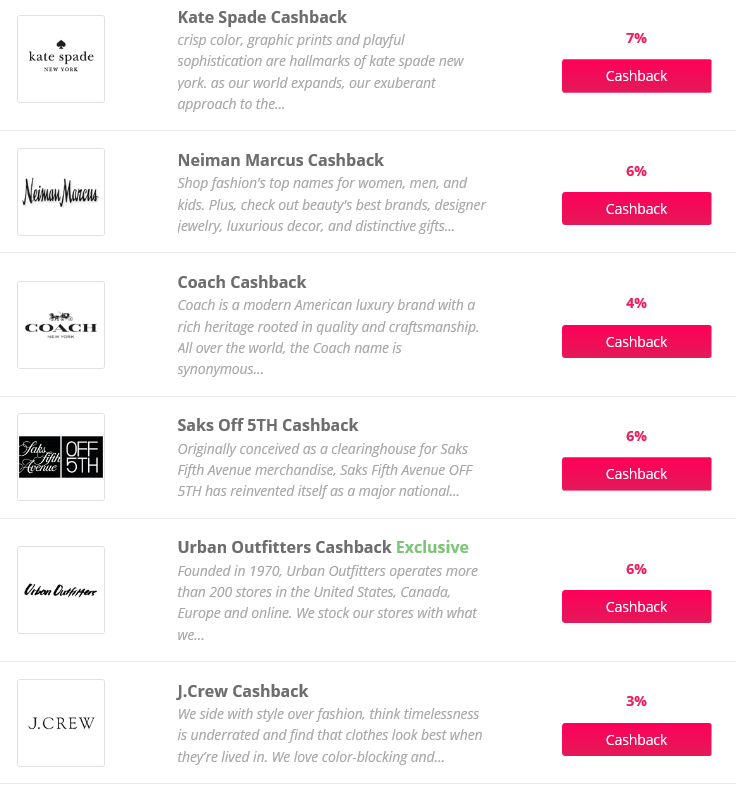Click the 7% rate for Kate Spade
Screen dimensions: 736x798
636,38
